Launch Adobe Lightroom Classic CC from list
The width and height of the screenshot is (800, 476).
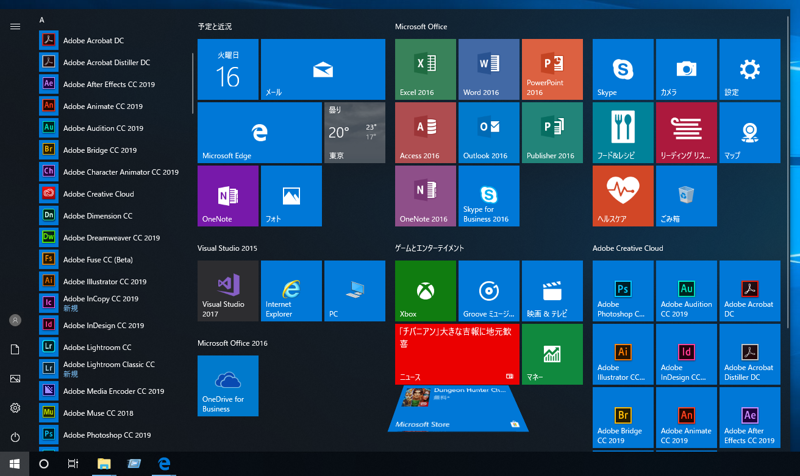tap(113, 369)
